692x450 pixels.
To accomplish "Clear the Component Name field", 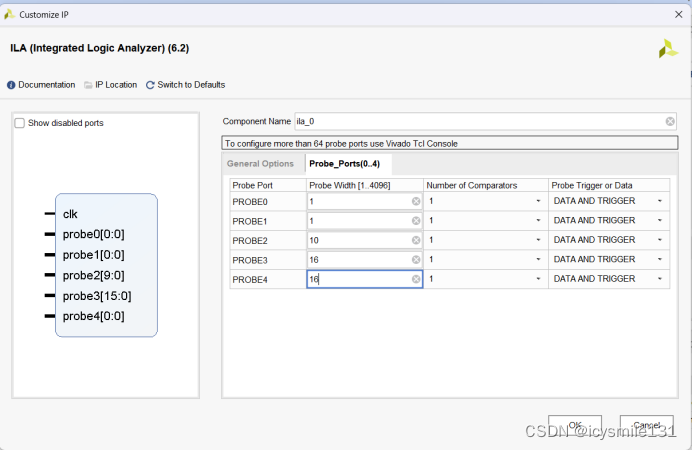I will pos(670,121).
